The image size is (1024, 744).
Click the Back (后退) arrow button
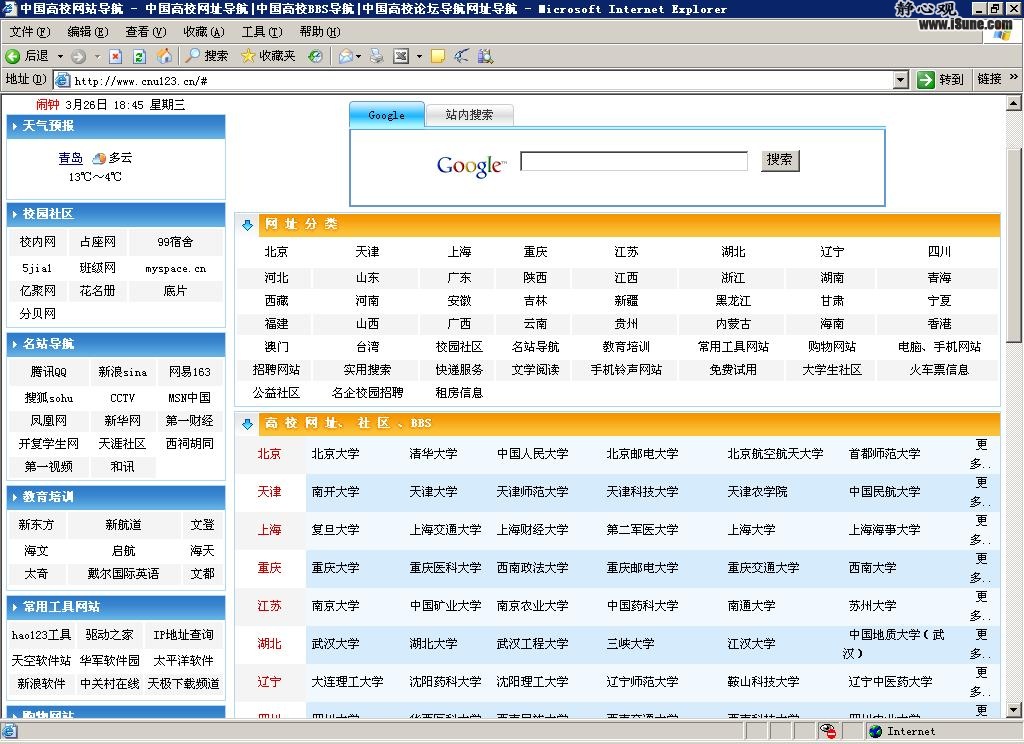pos(26,56)
